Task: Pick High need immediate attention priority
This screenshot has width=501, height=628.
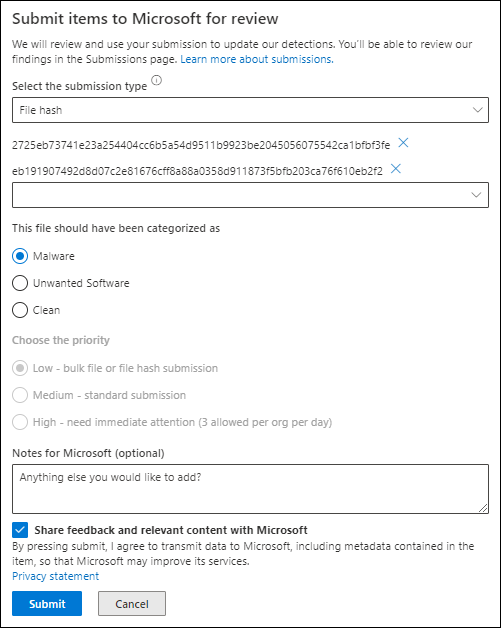Action: pyautogui.click(x=20, y=422)
